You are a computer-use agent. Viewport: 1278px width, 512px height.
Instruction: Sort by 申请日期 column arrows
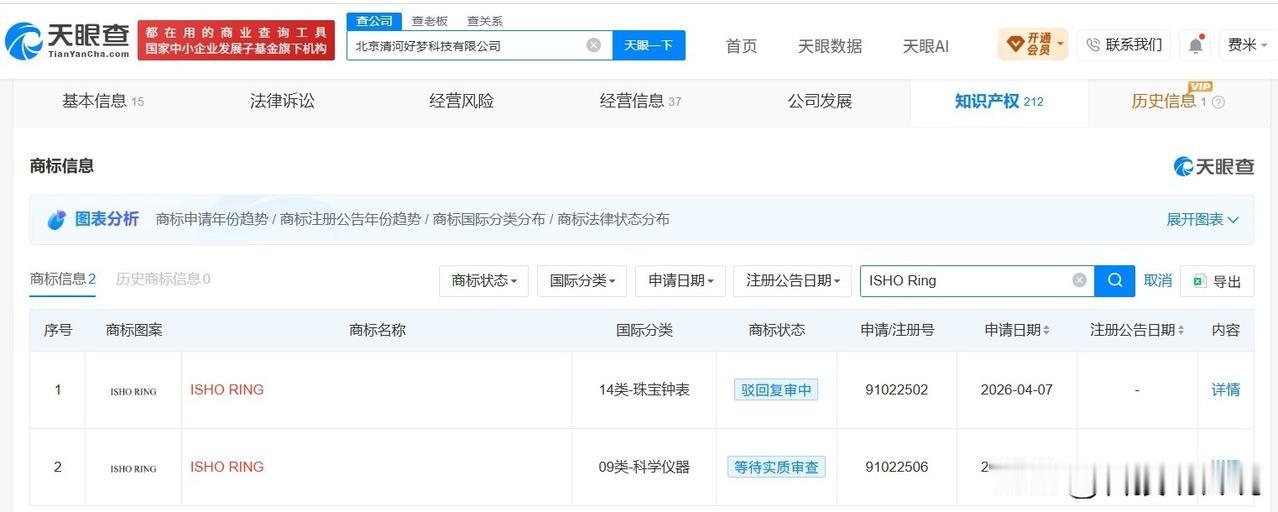[x=1046, y=330]
